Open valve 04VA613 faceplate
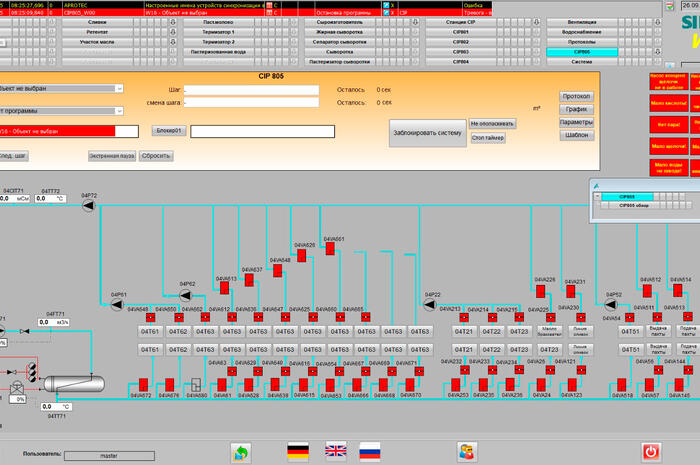Viewport: 700px width, 465px height. (225, 288)
